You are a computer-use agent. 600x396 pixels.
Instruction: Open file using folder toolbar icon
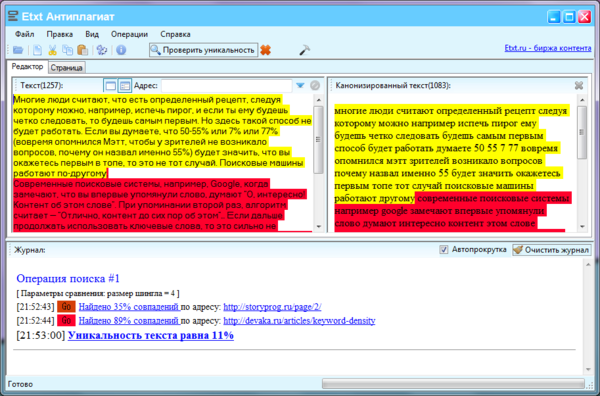click(18, 50)
